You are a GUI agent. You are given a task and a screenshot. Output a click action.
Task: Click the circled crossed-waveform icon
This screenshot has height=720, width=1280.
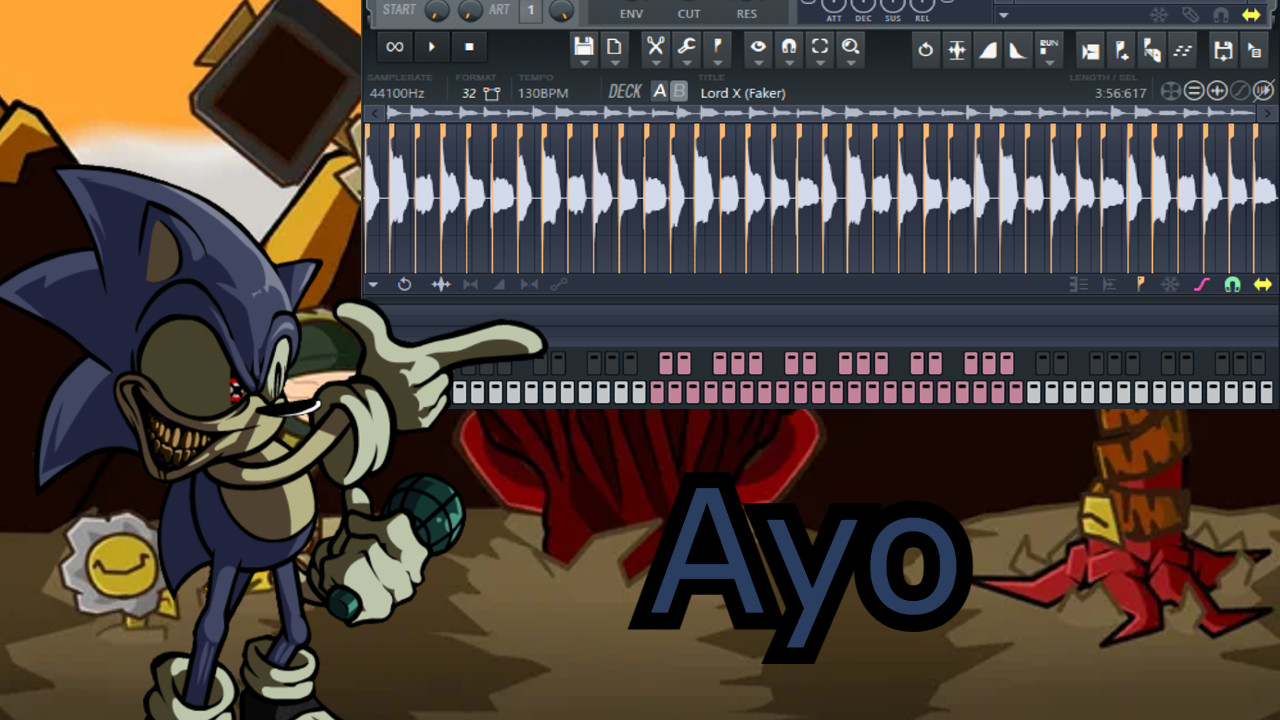pos(1263,91)
